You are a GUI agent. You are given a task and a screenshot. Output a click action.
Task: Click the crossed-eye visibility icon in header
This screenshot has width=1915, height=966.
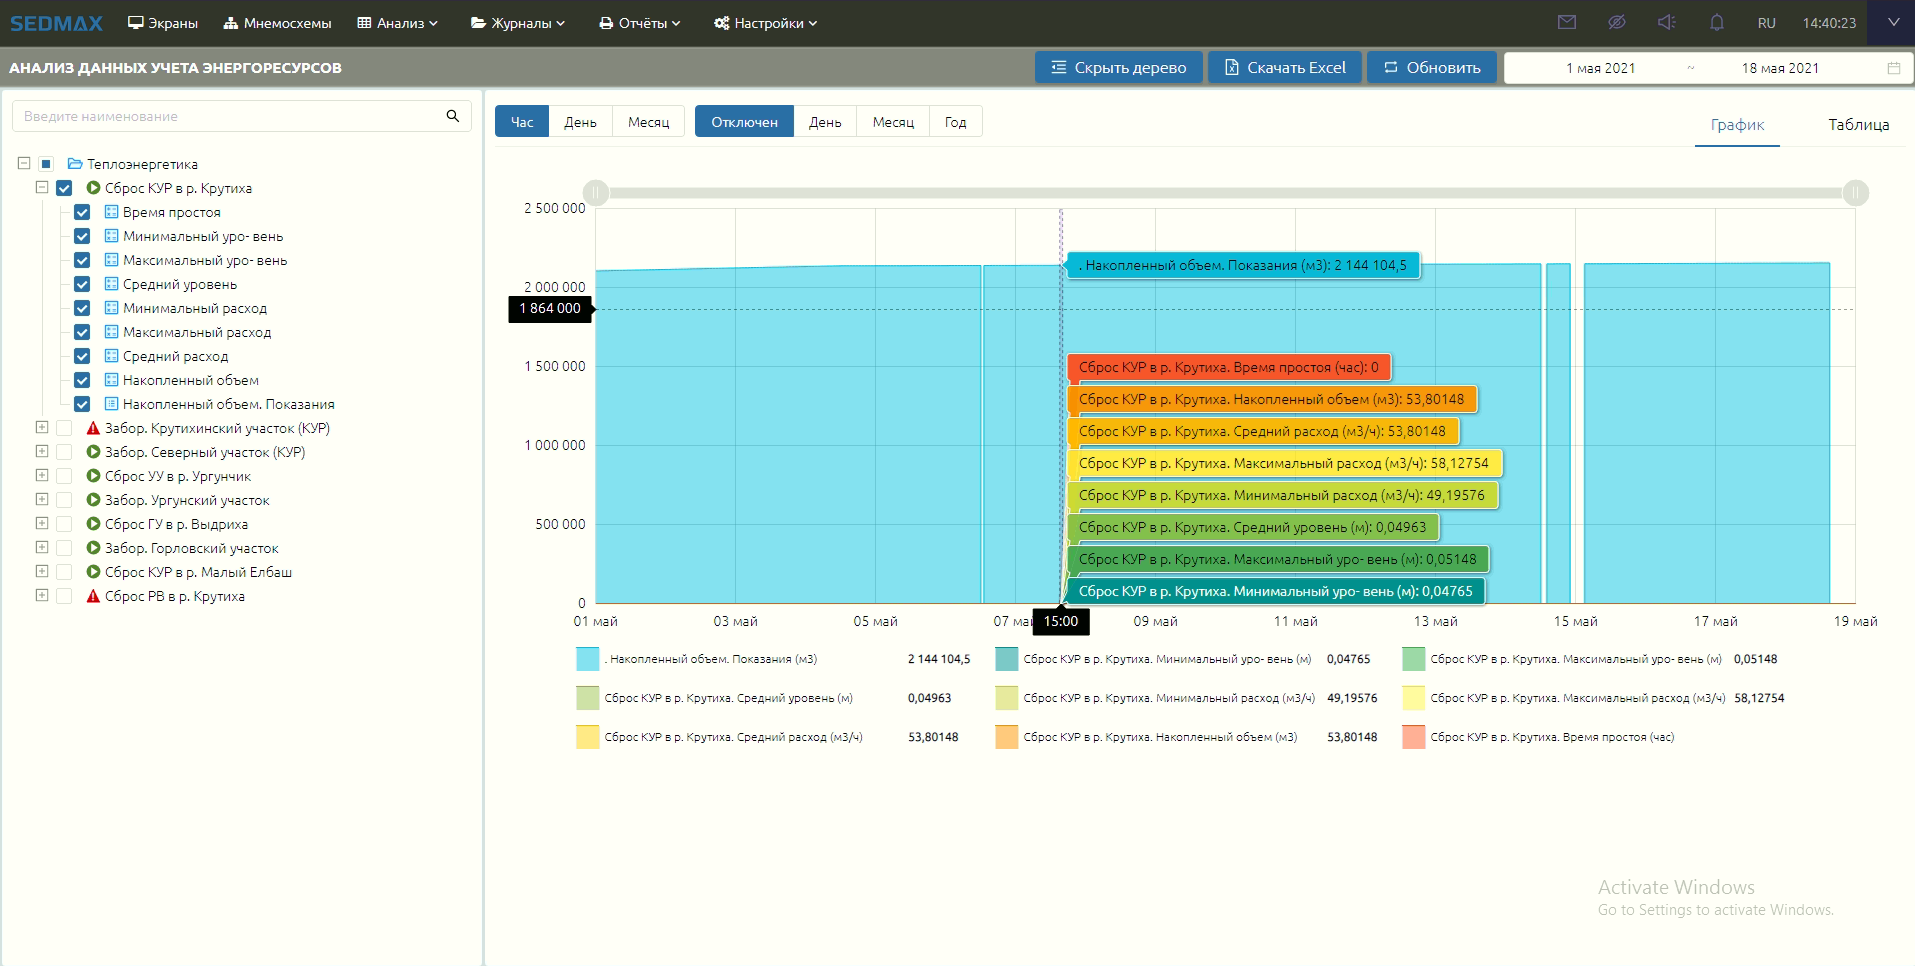(x=1617, y=22)
